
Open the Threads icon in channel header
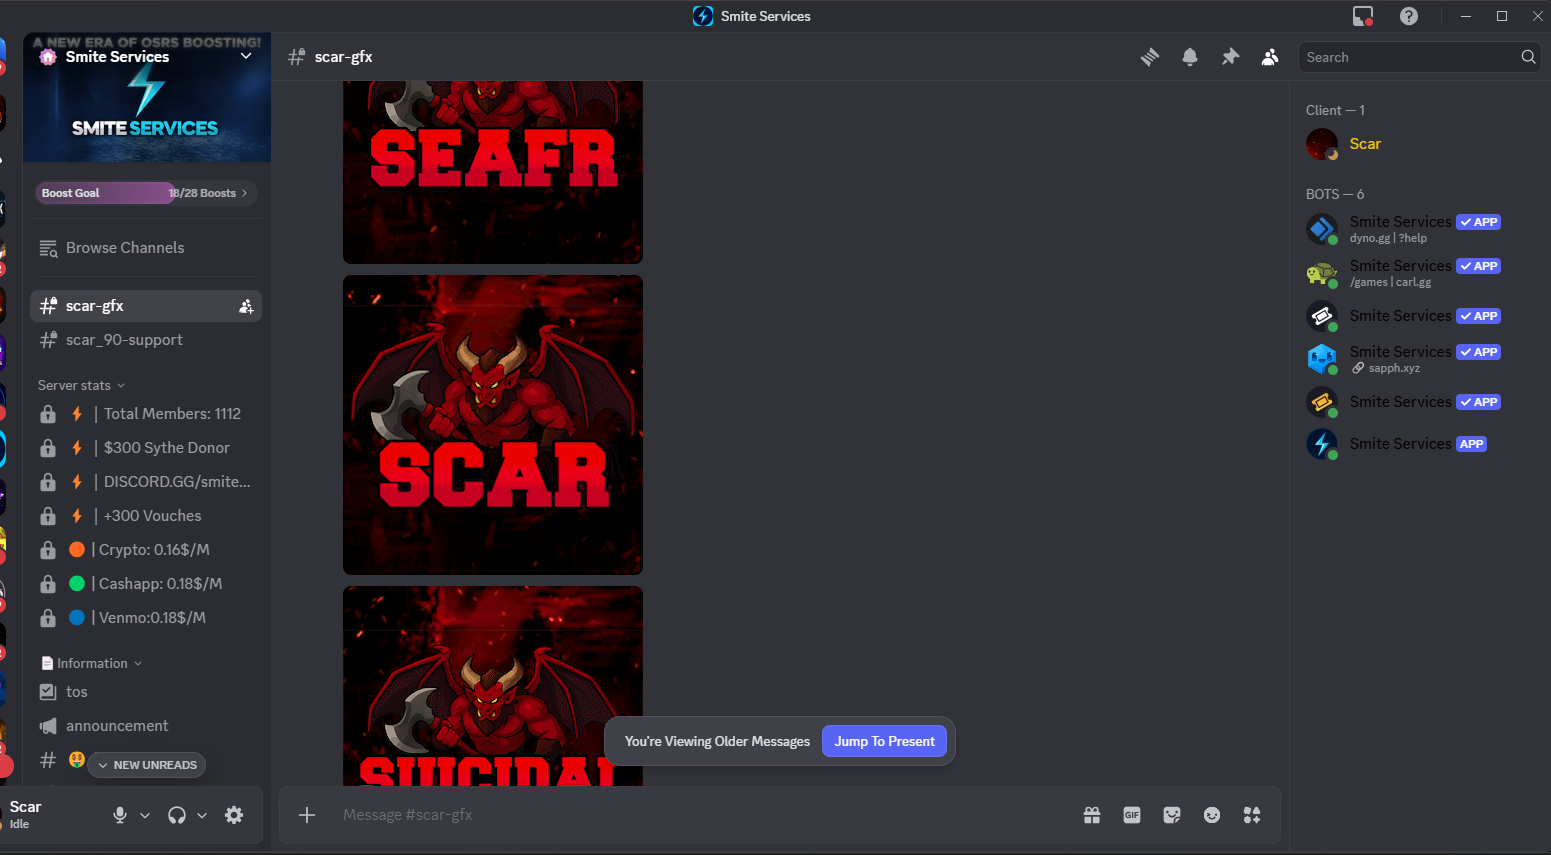[x=1150, y=57]
